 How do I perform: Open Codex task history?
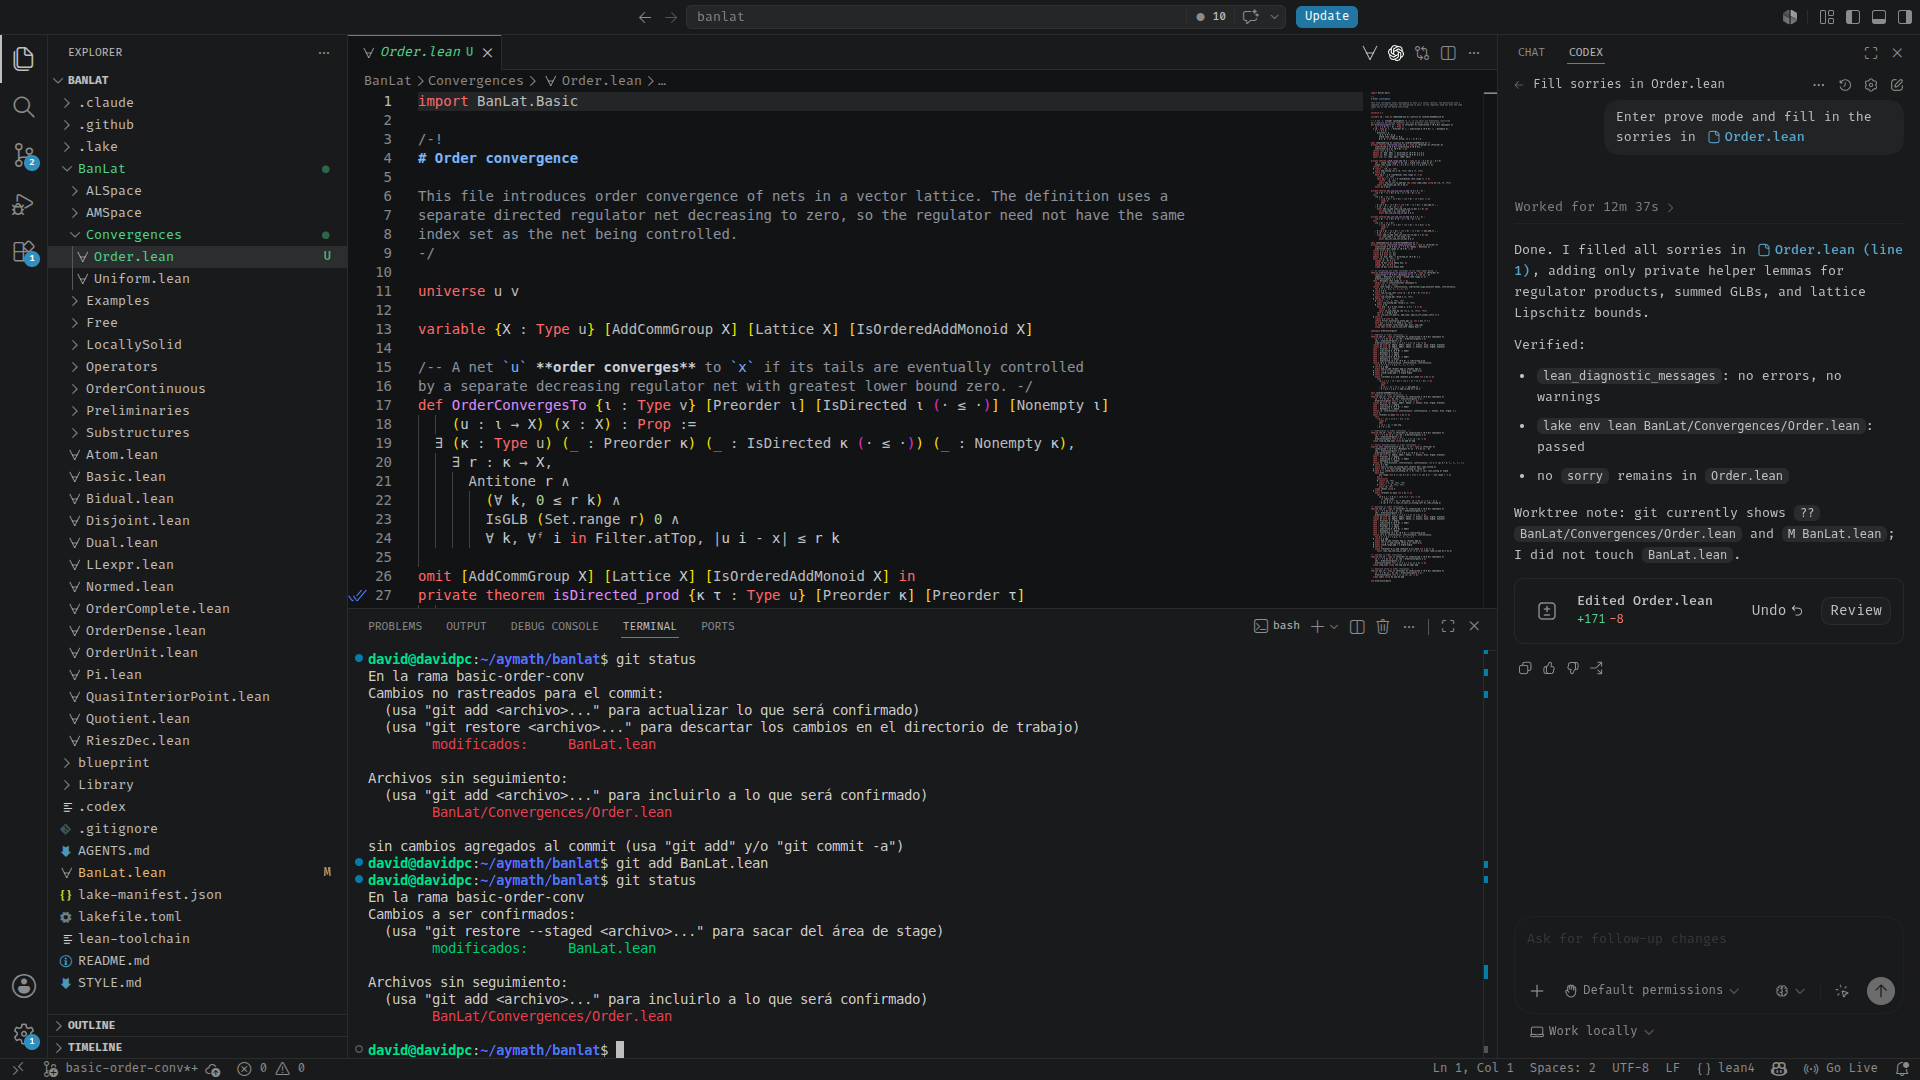coord(1845,85)
